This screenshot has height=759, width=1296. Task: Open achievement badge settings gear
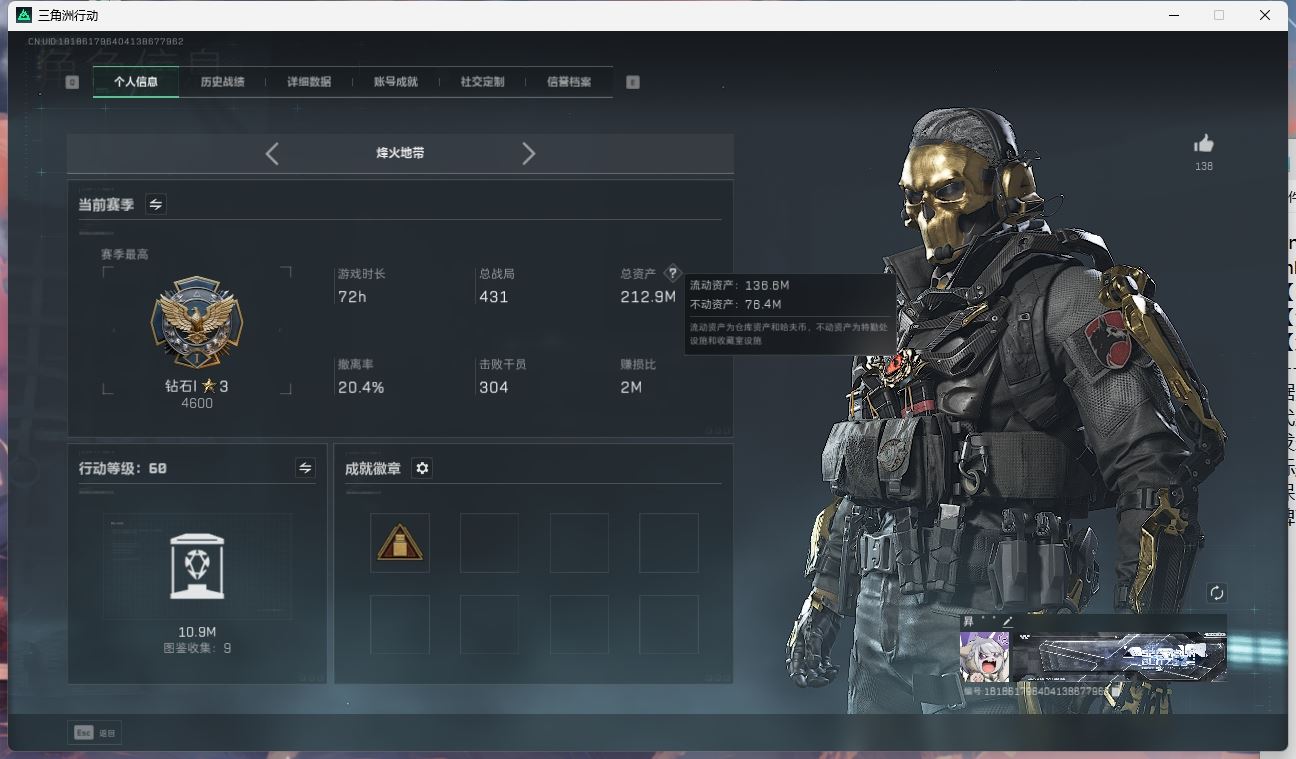click(x=422, y=468)
